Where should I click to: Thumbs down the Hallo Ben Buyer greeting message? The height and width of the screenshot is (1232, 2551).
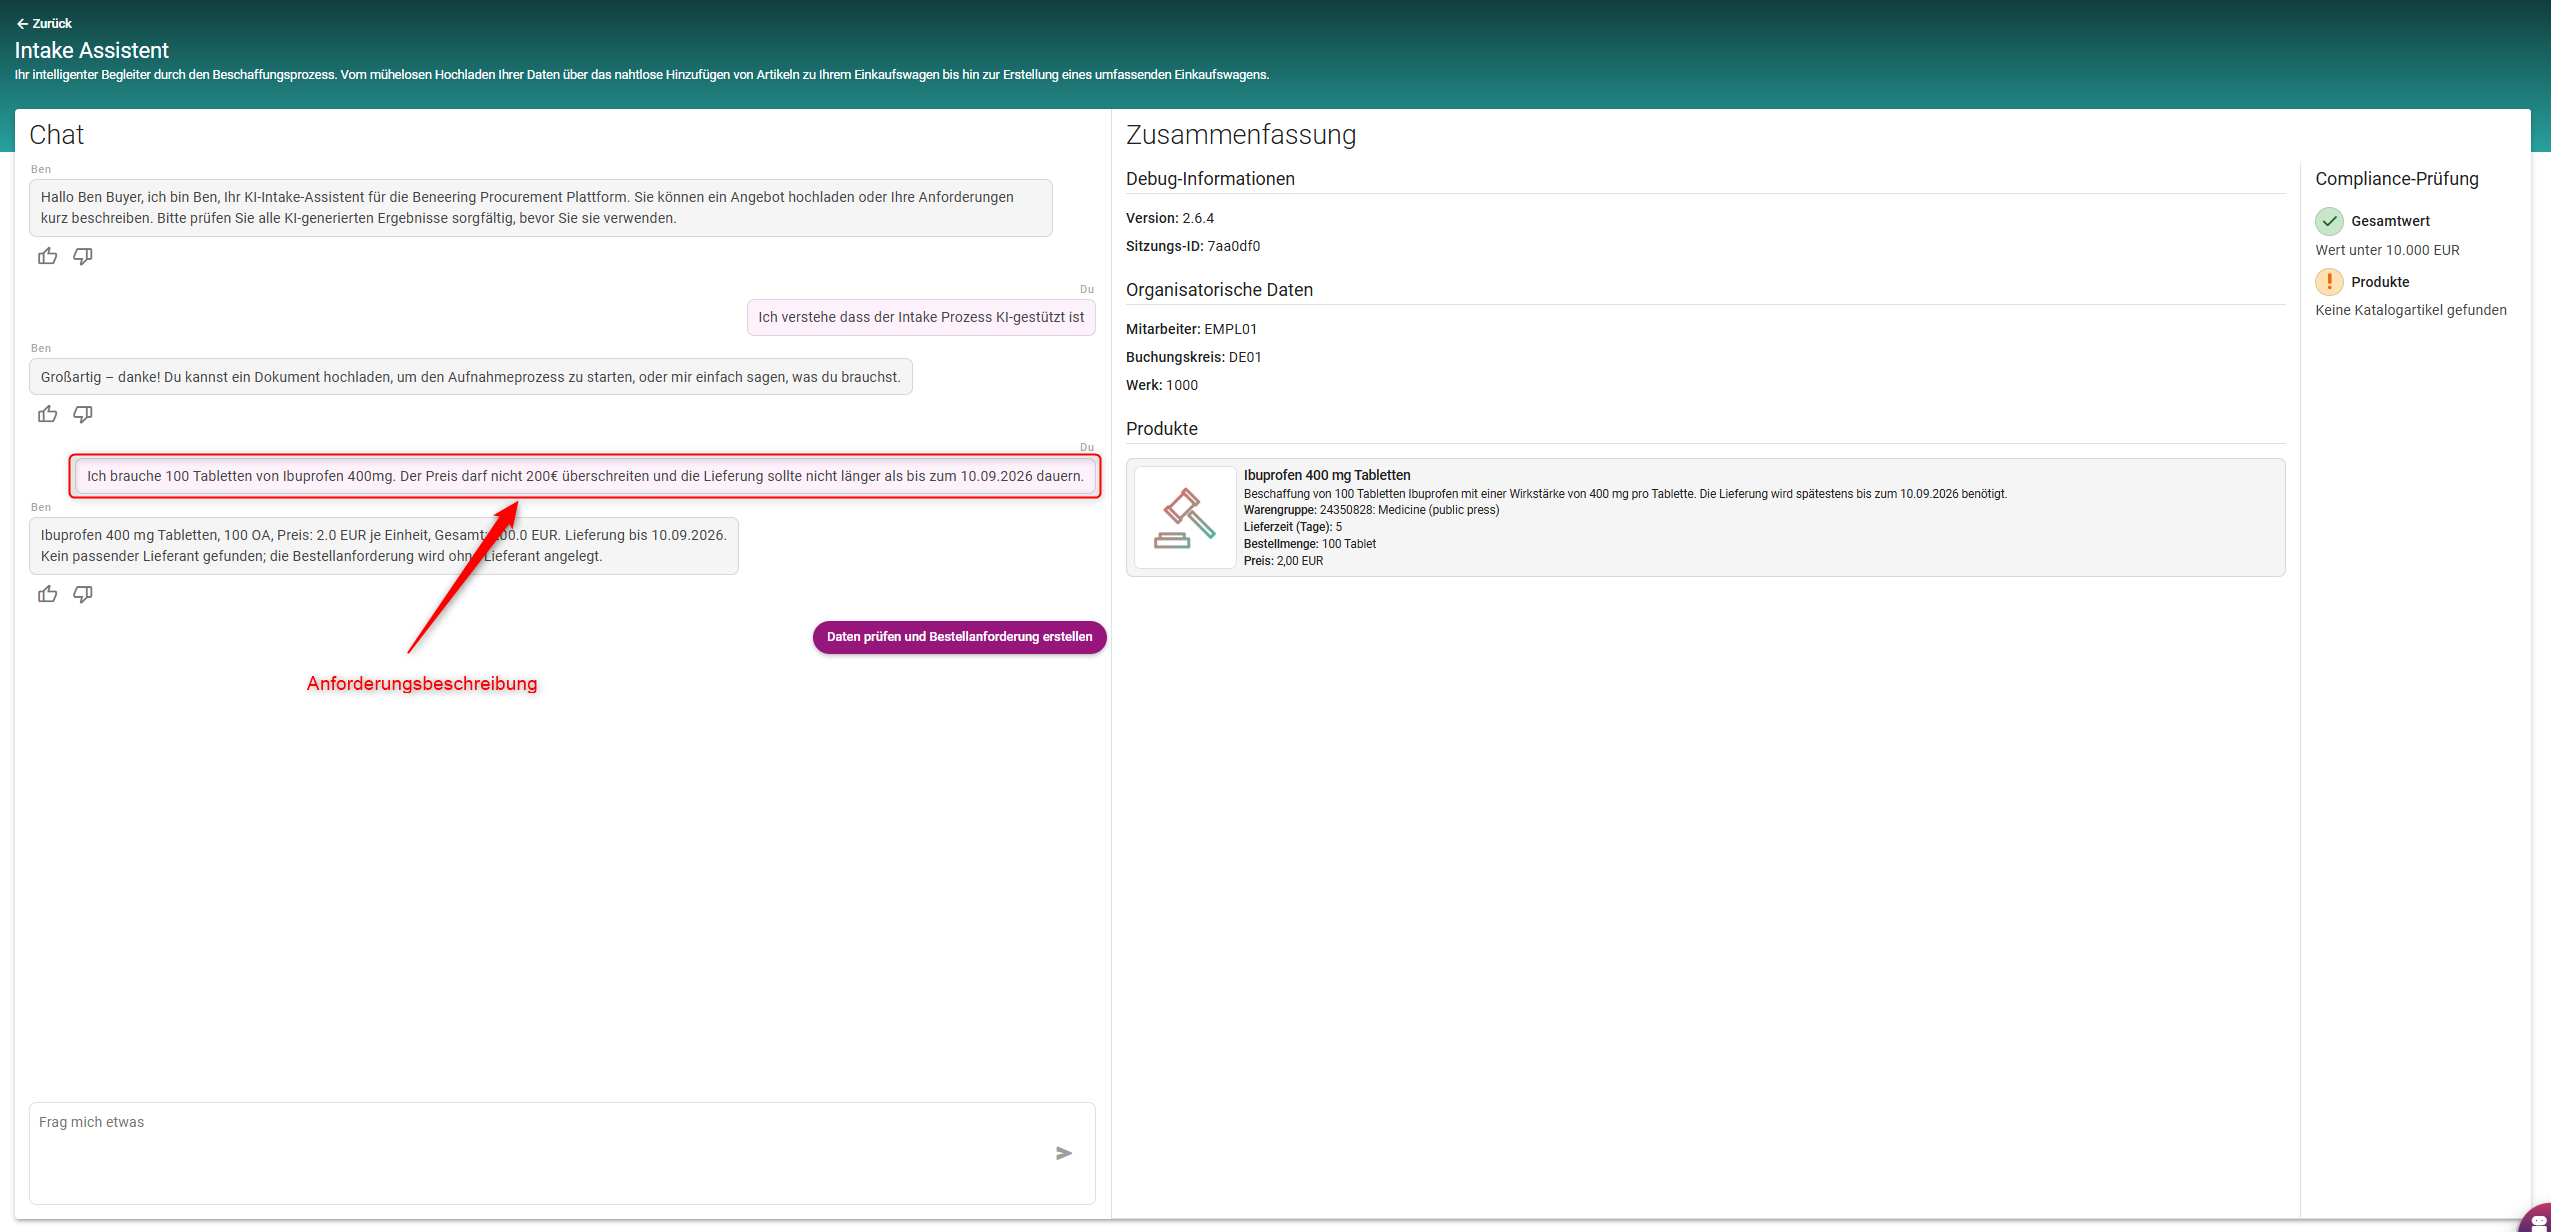click(x=83, y=256)
